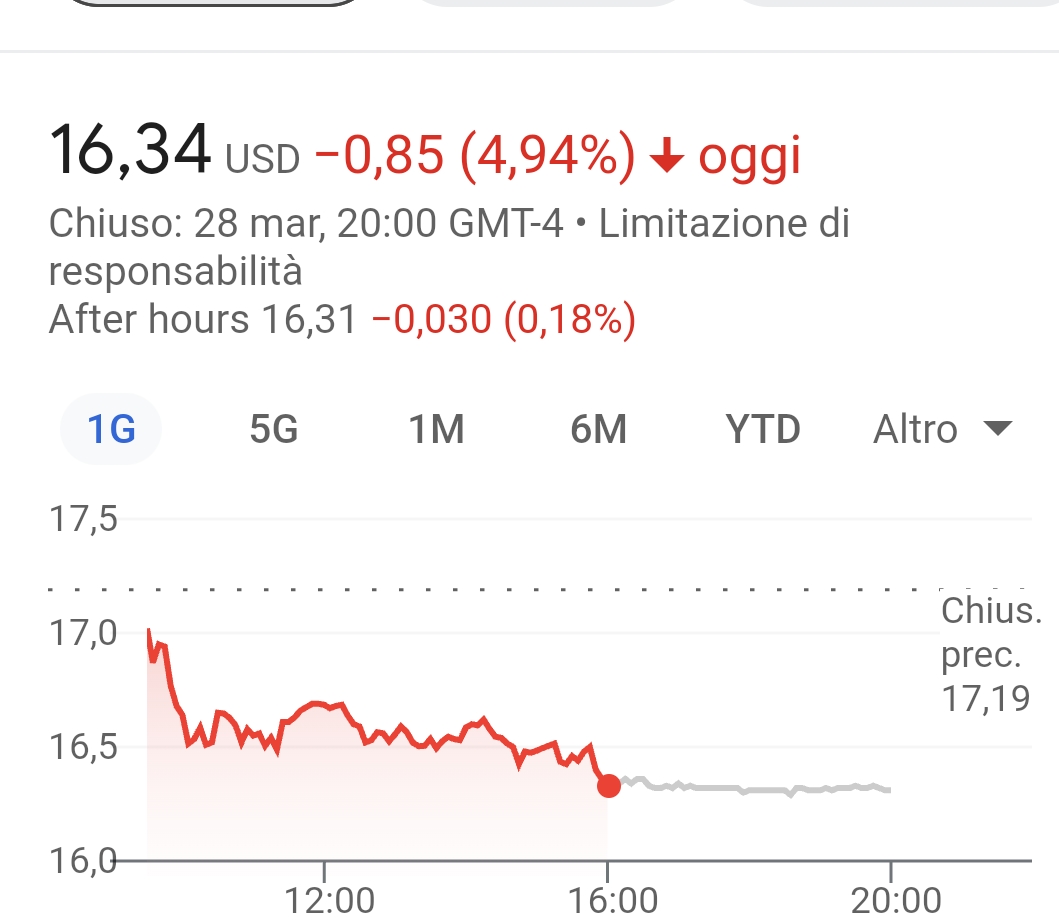Click the 17,5 price axis label

point(83,519)
